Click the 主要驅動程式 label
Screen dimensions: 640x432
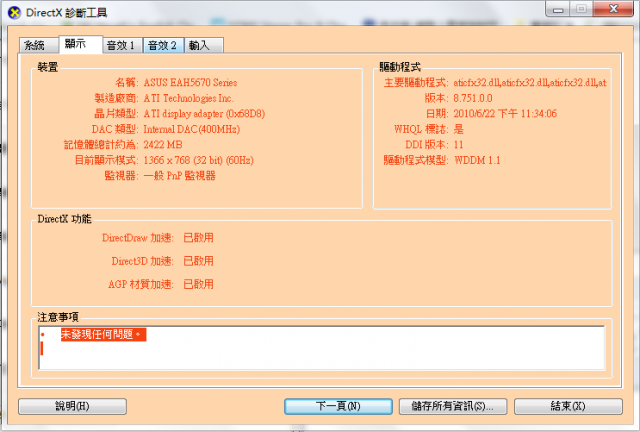coord(416,82)
